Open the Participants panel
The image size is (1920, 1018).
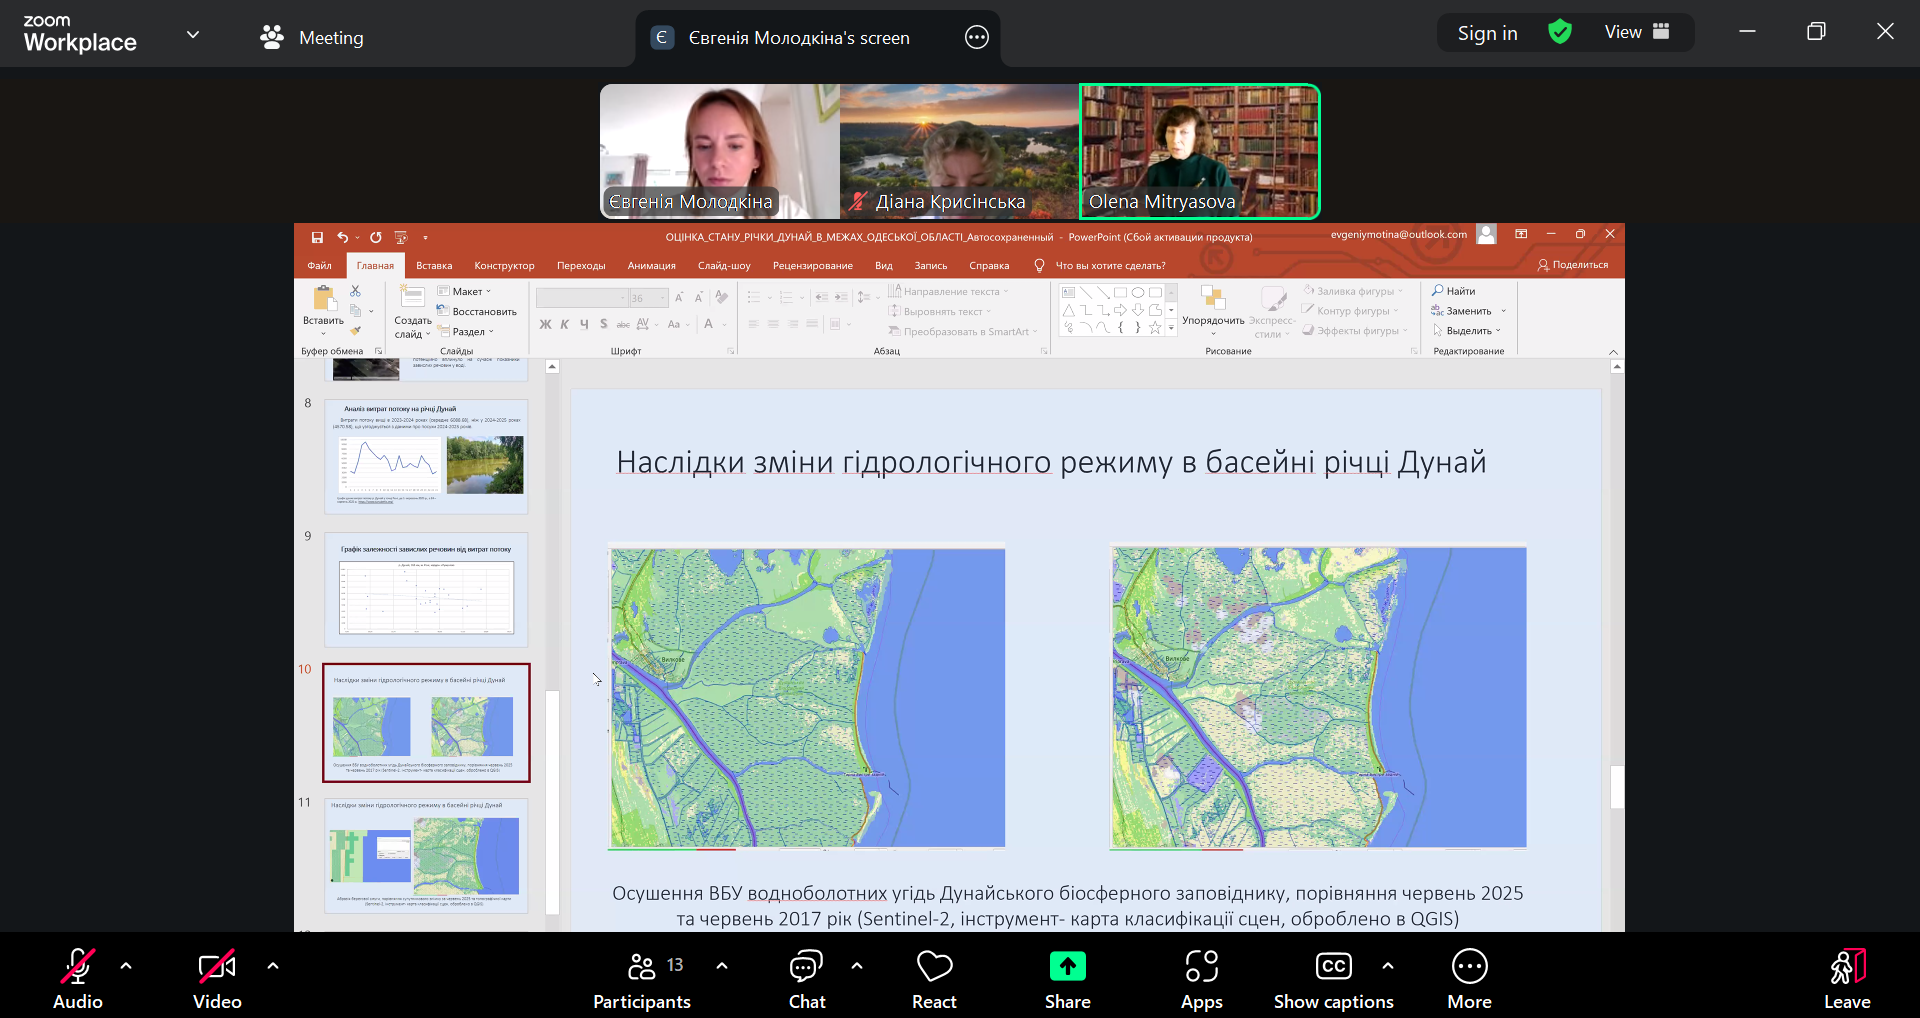pos(642,980)
